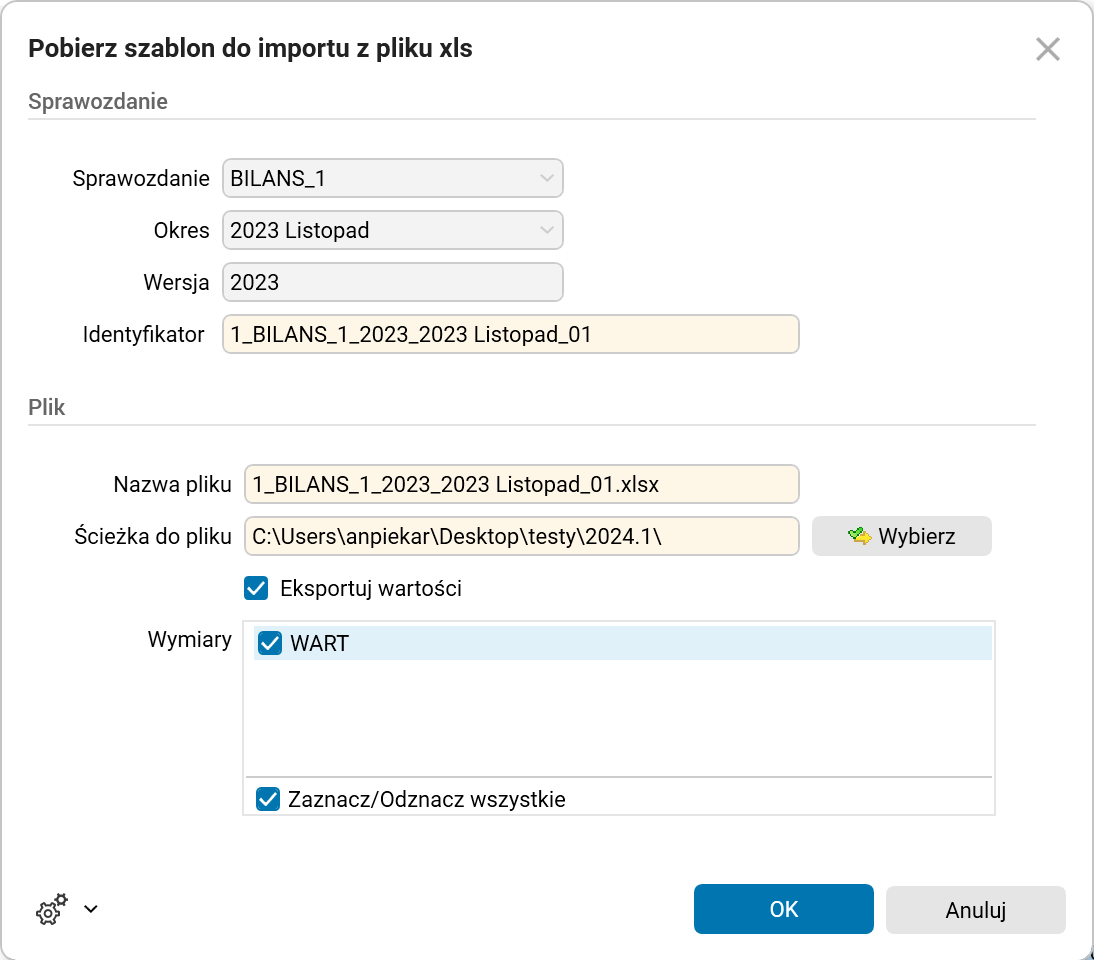1094x960 pixels.
Task: Click empty area in the Wymiary list
Action: pyautogui.click(x=618, y=718)
